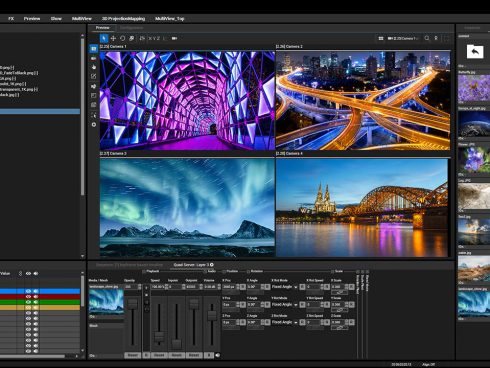Toggle visibility eye on the blue layer row
The height and width of the screenshot is (368, 490).
(x=28, y=291)
